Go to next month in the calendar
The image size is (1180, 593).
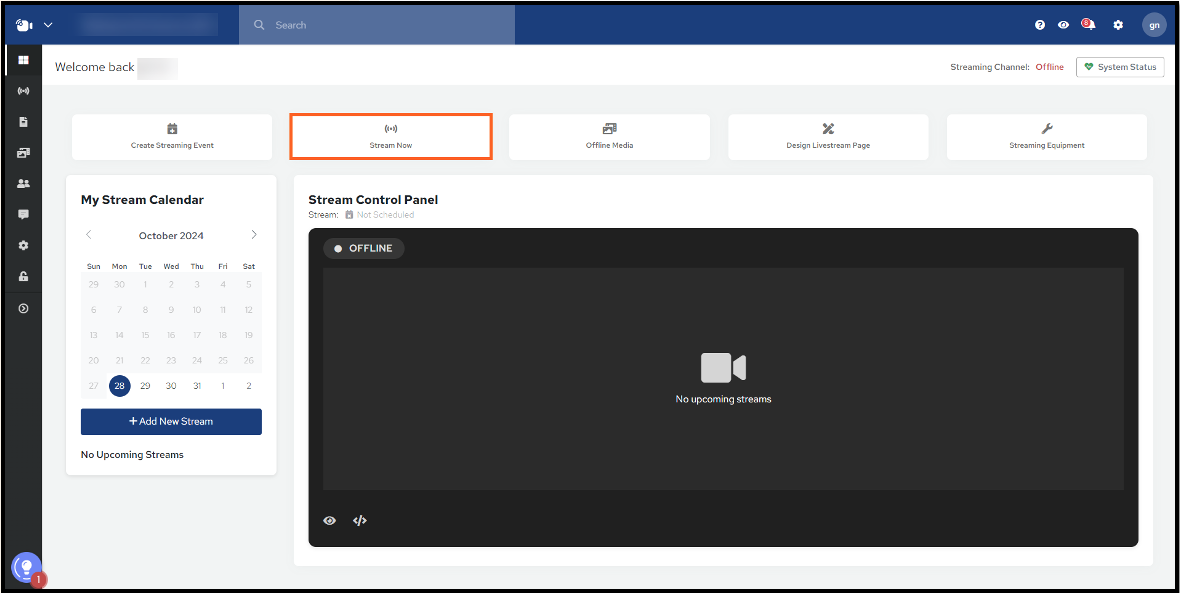[x=254, y=235]
